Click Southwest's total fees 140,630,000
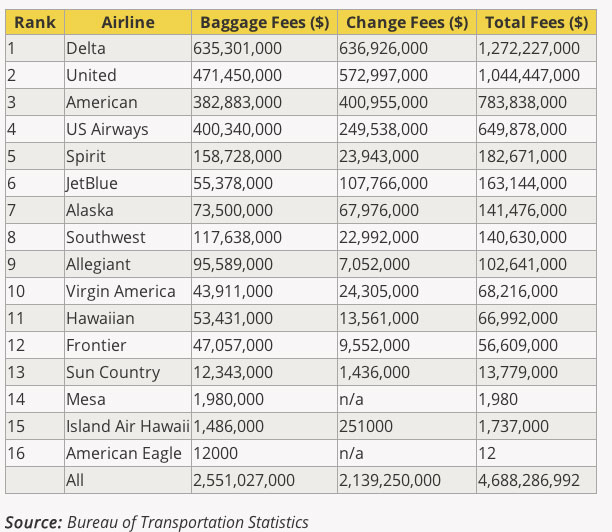Screen dimensions: 612x532 (522, 237)
